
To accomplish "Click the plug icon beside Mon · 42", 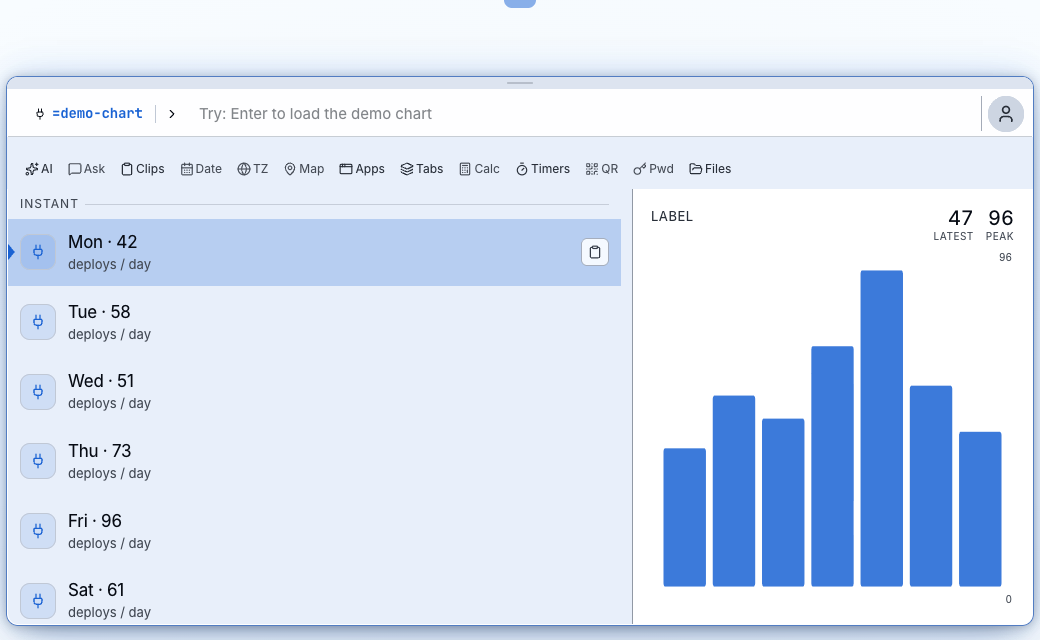I will click(x=38, y=252).
